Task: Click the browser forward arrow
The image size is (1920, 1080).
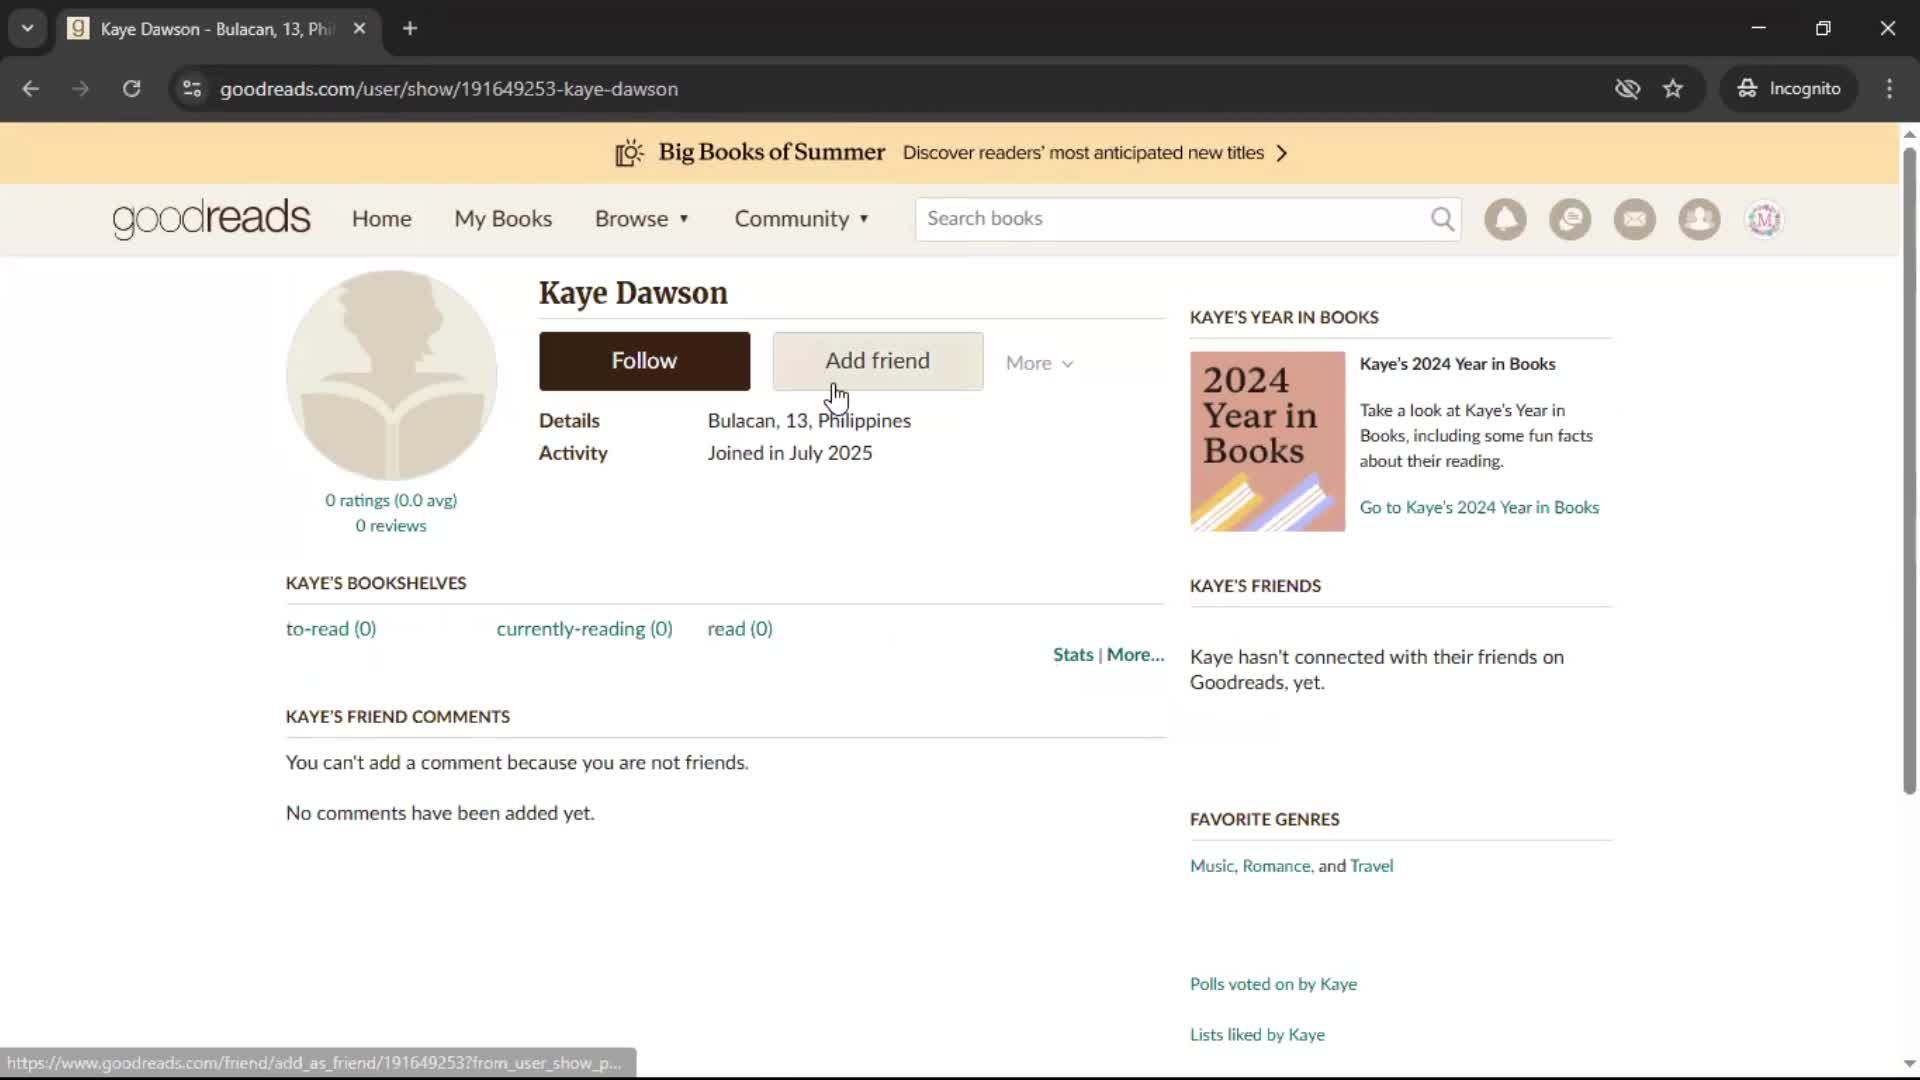Action: coord(80,89)
